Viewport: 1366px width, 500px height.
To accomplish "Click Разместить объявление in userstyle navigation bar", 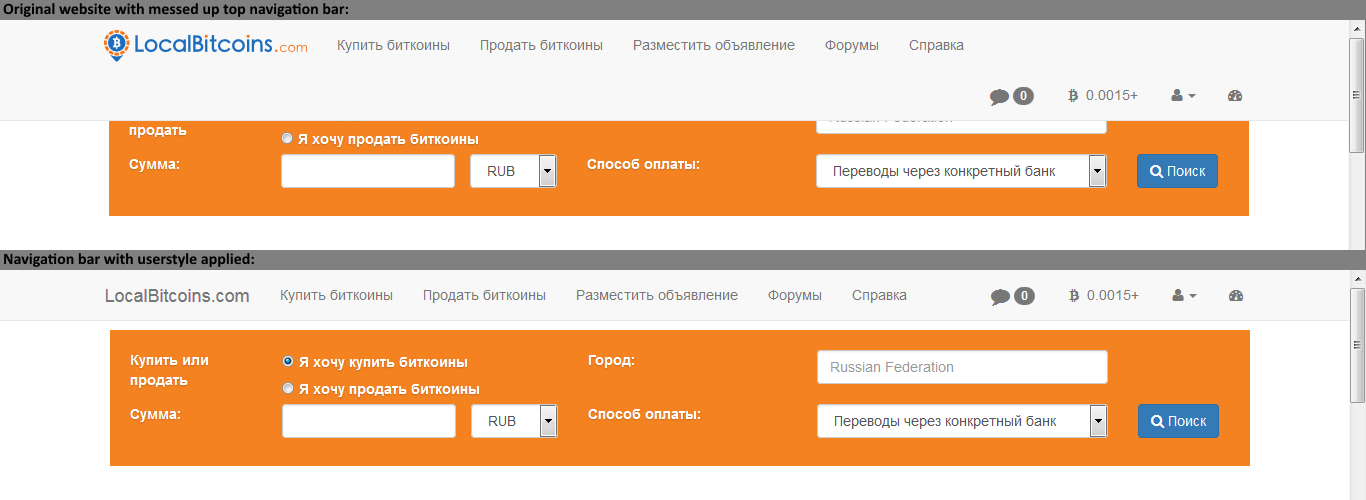I will [657, 295].
